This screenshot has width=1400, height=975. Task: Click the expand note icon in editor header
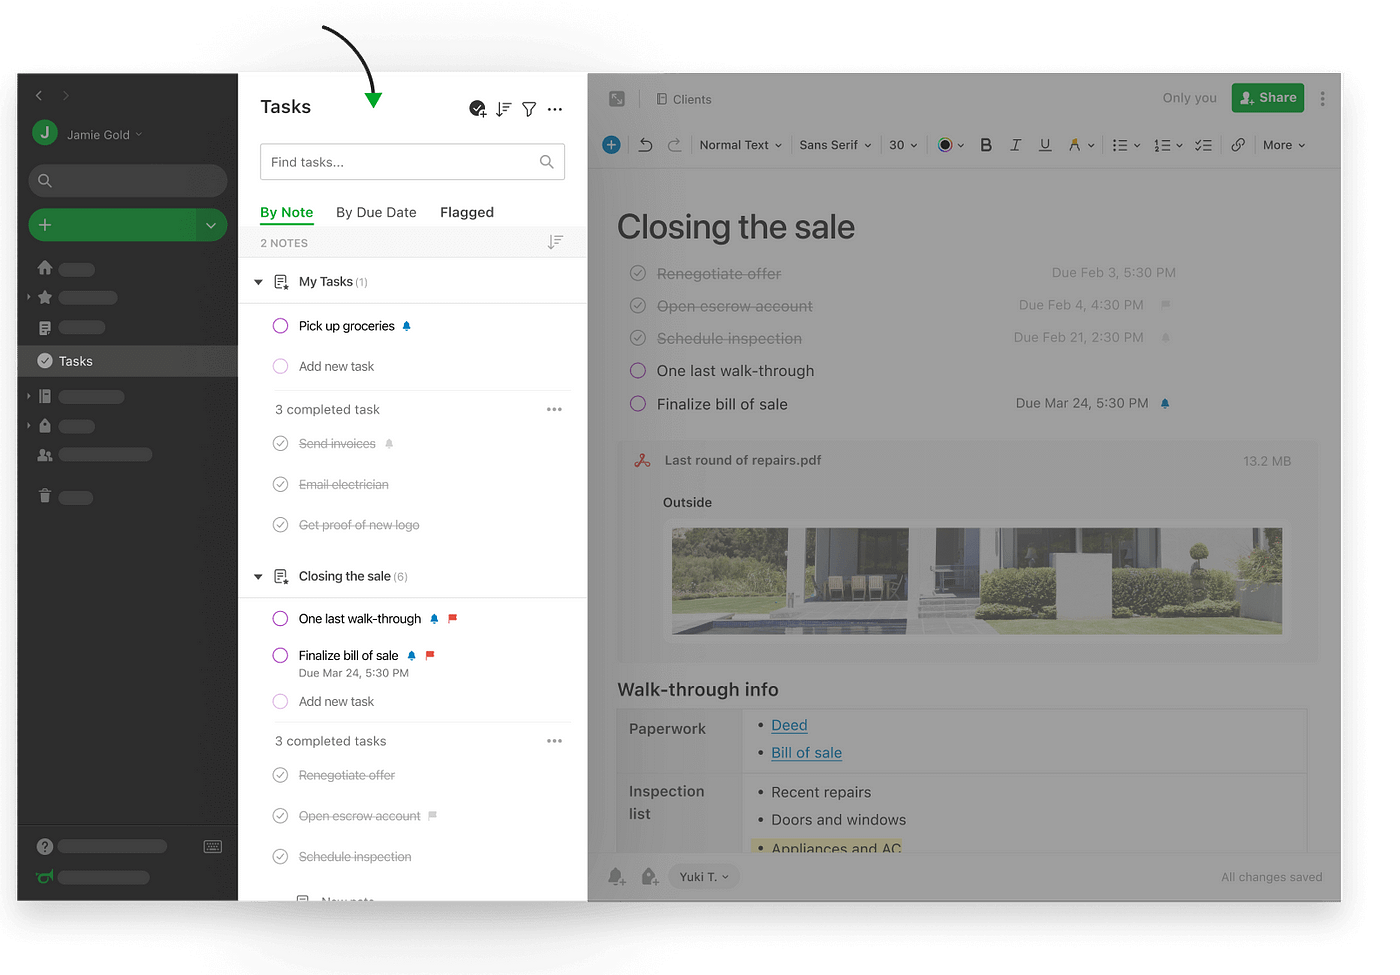(x=617, y=99)
